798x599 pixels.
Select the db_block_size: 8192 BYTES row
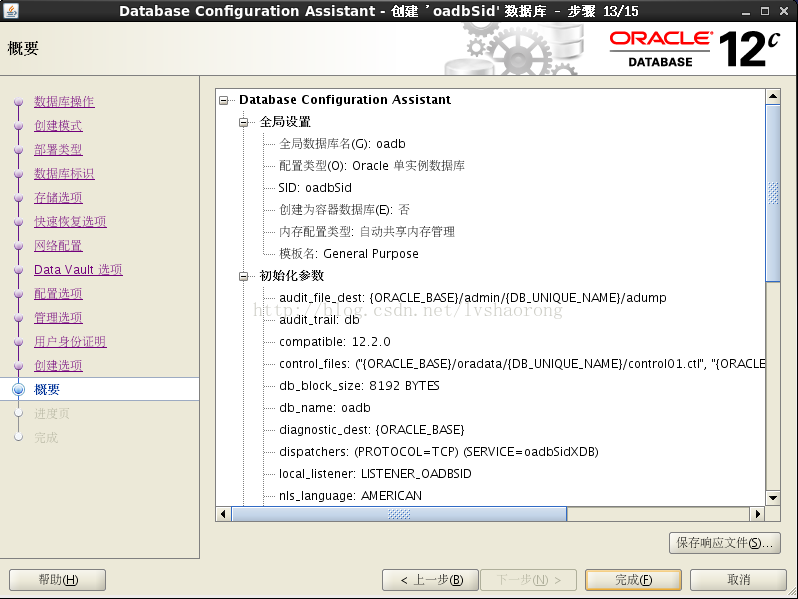[x=359, y=386]
